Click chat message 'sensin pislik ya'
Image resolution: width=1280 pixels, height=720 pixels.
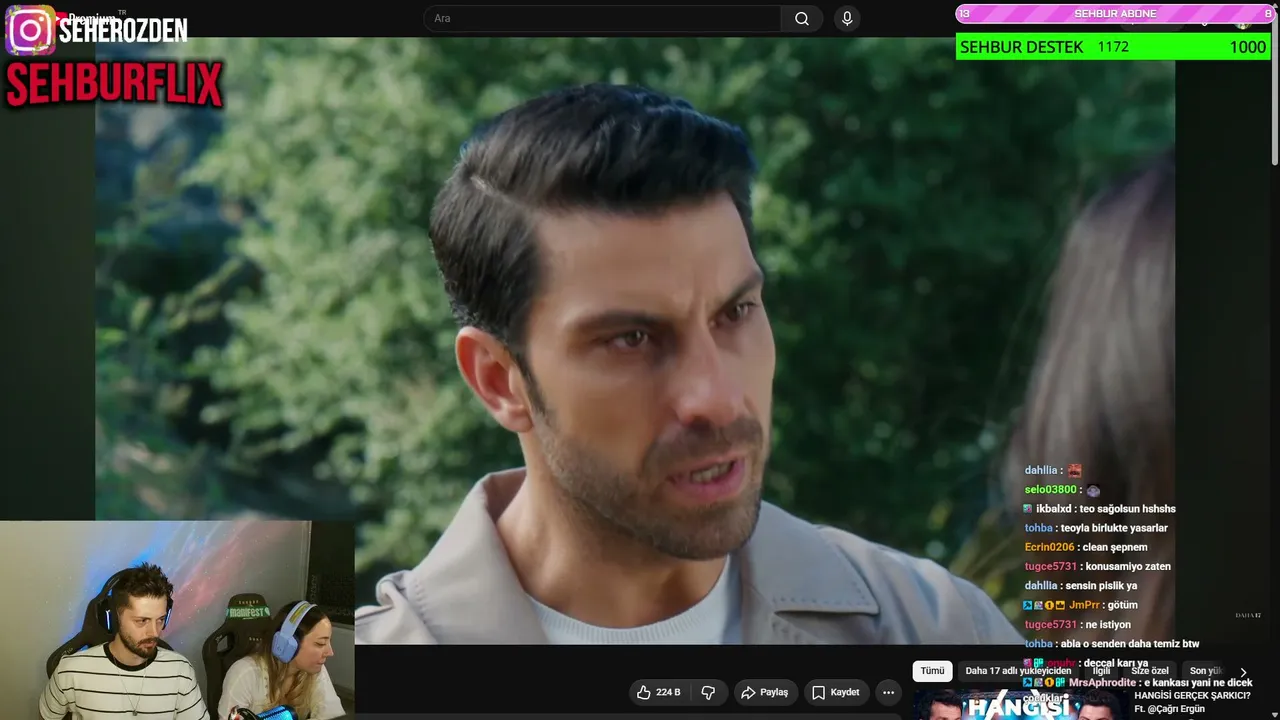click(x=1103, y=585)
